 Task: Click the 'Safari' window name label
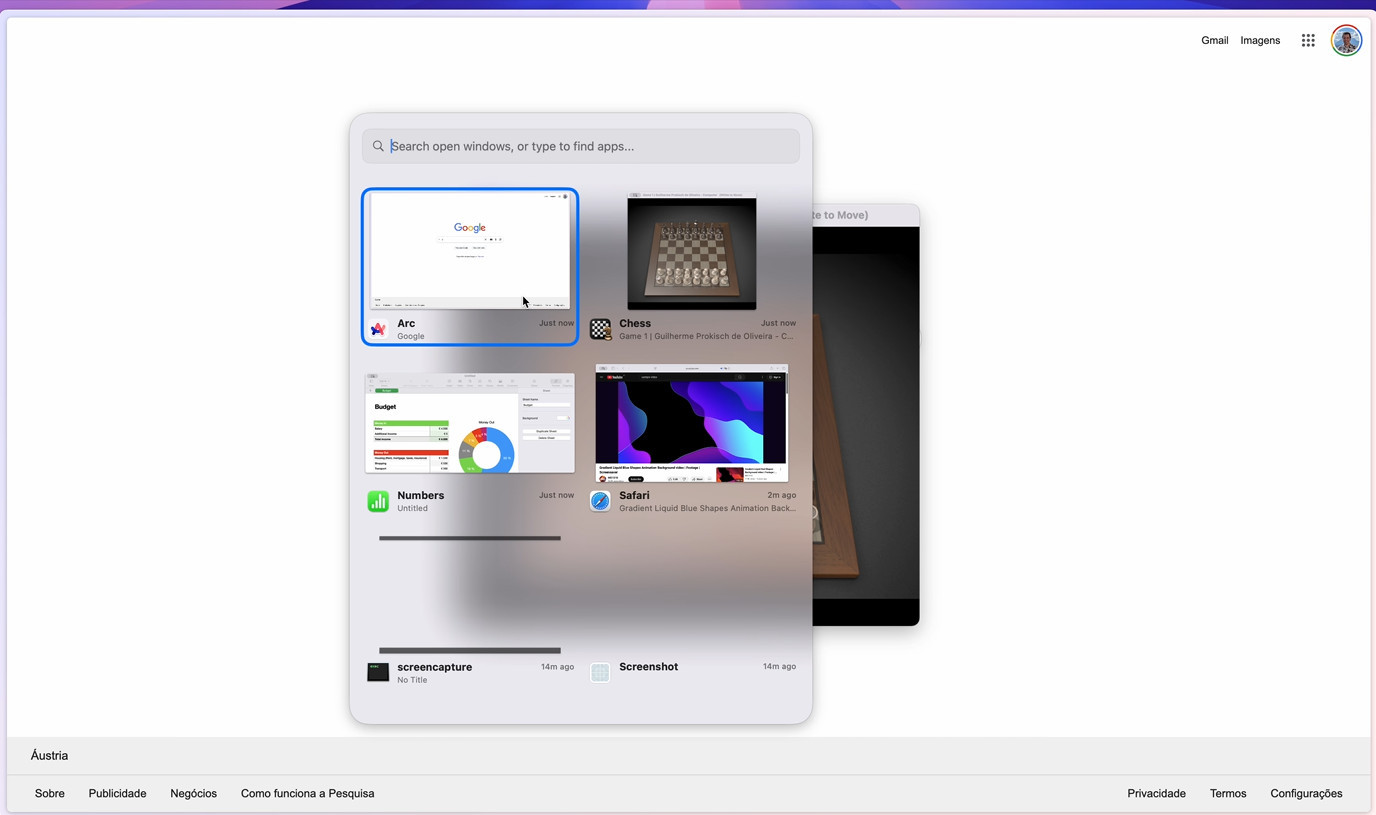click(x=634, y=495)
